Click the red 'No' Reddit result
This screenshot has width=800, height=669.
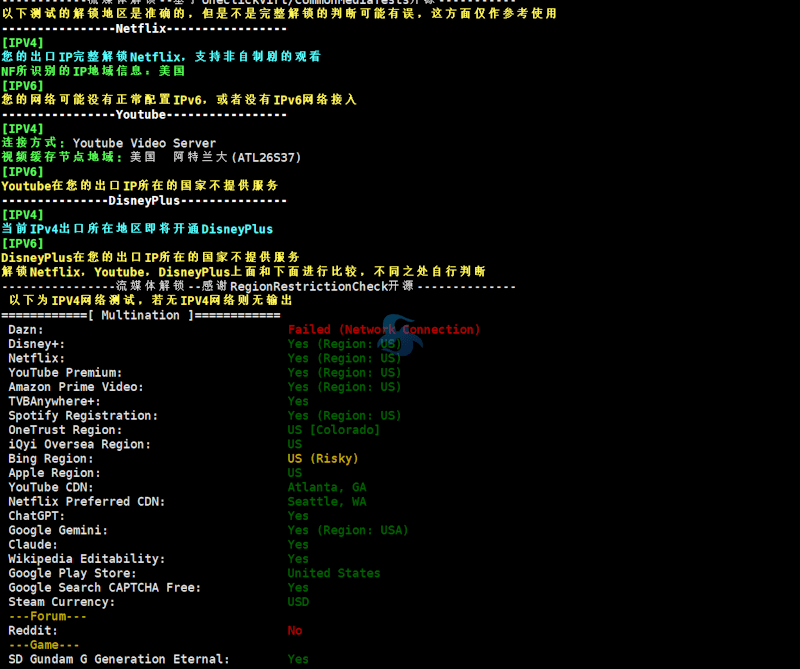295,630
